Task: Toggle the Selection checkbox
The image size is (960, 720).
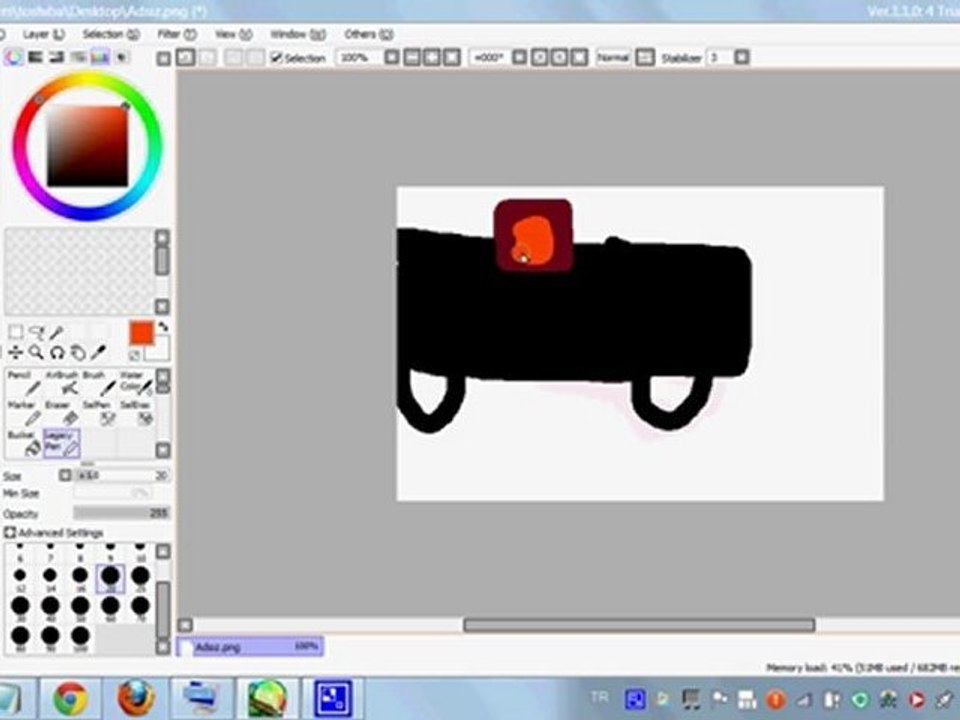Action: (x=277, y=58)
